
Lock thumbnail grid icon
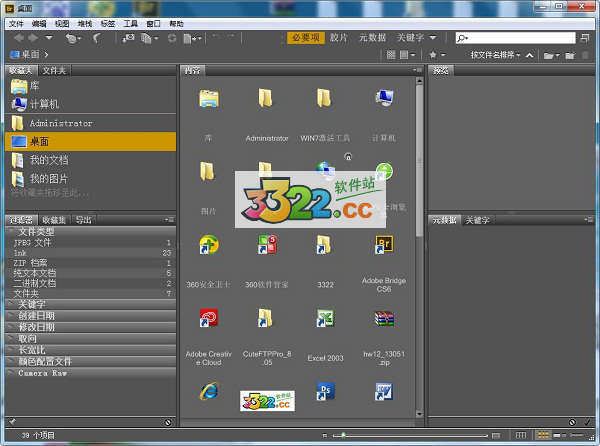point(521,435)
